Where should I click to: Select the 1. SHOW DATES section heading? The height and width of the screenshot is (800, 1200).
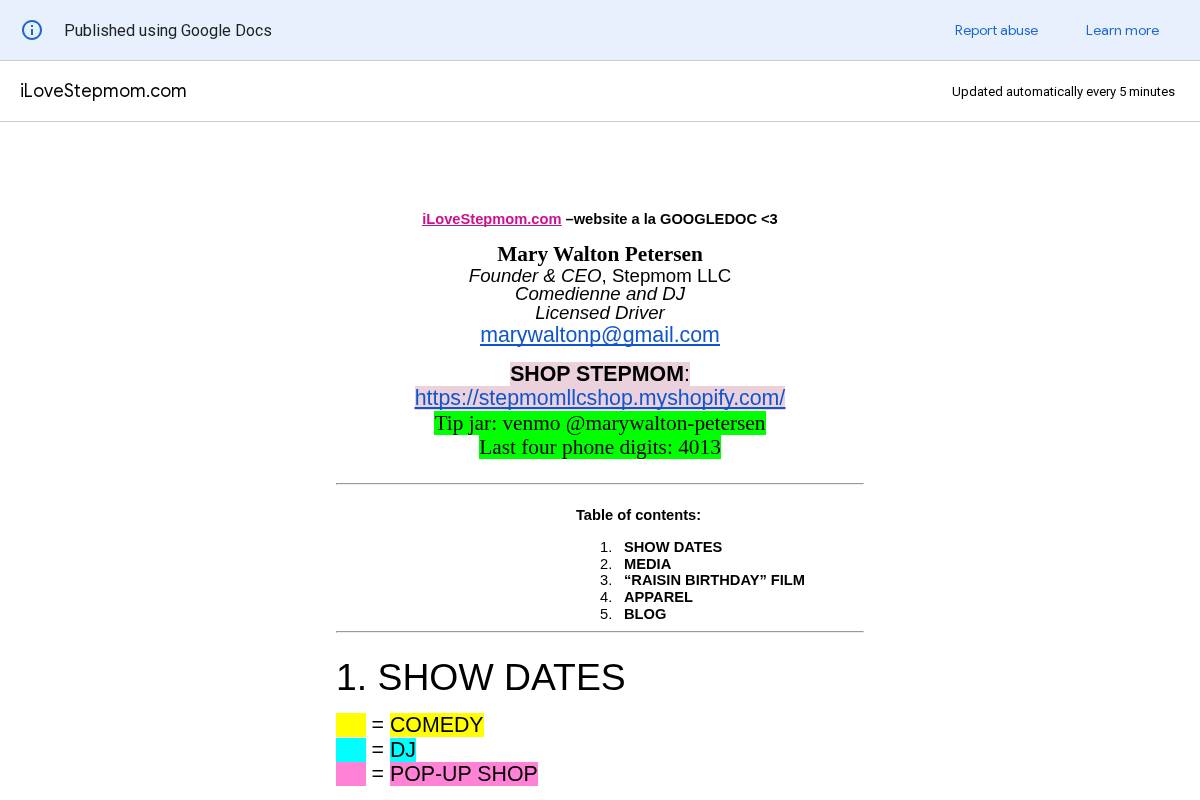click(x=481, y=677)
